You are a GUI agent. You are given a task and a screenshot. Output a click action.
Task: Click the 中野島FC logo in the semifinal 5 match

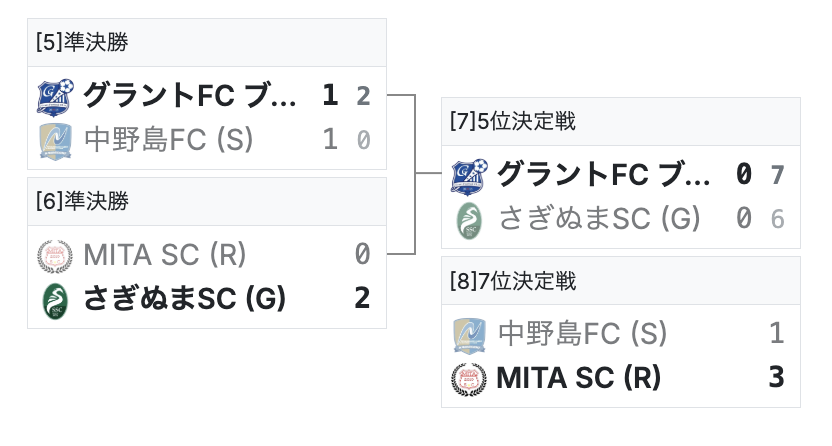coord(54,140)
